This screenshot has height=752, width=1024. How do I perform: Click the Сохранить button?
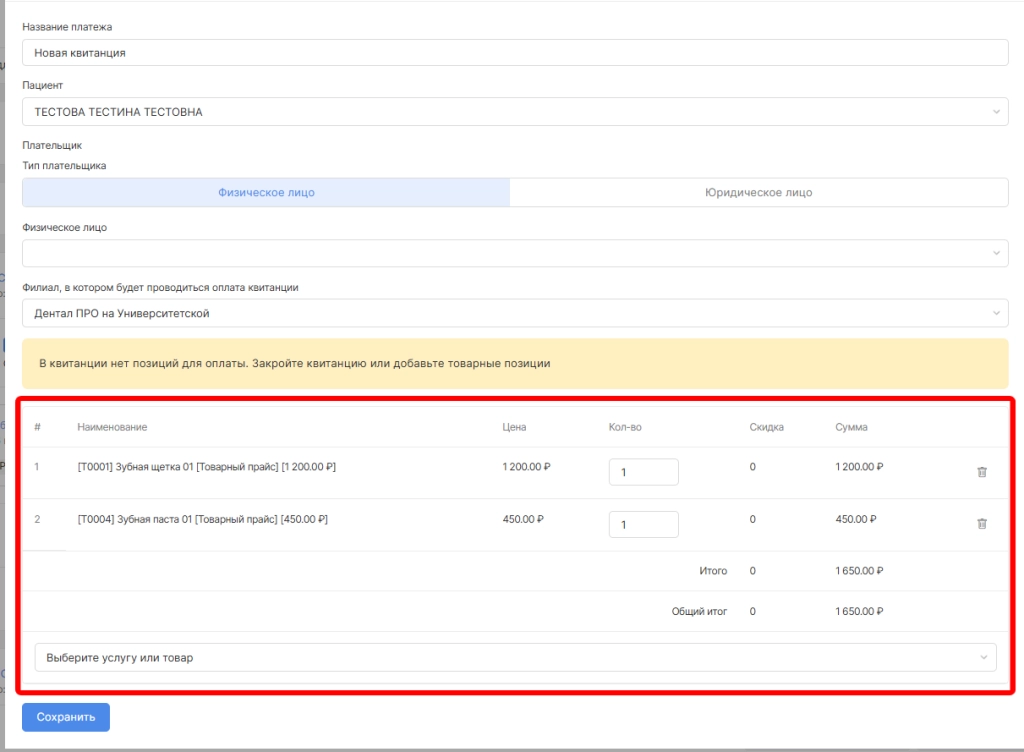[x=66, y=717]
